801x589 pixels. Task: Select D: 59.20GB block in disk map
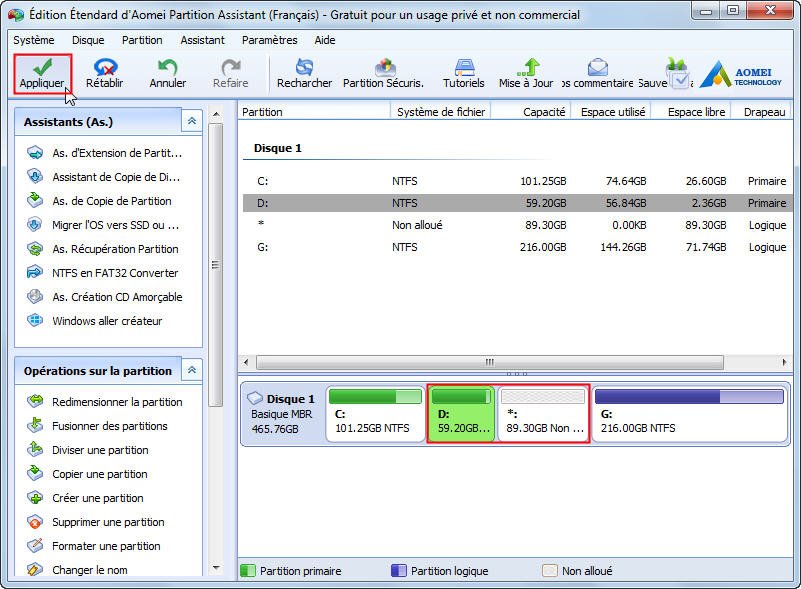tap(462, 414)
